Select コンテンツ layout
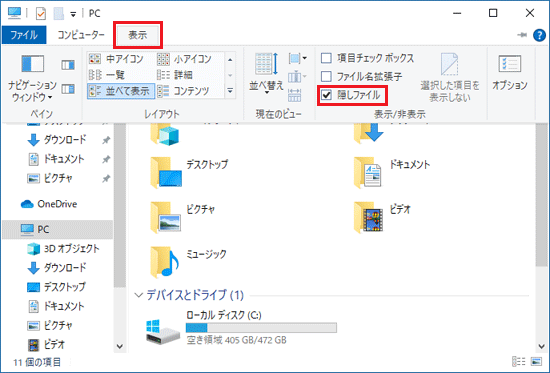 pyautogui.click(x=183, y=91)
